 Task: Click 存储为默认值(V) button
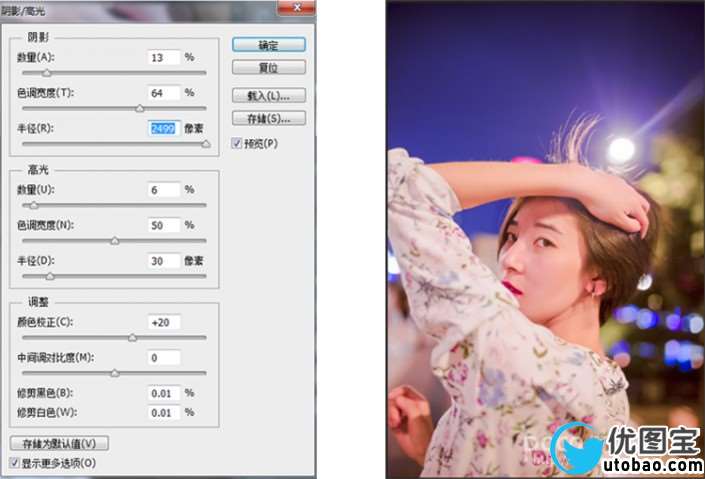pos(59,443)
